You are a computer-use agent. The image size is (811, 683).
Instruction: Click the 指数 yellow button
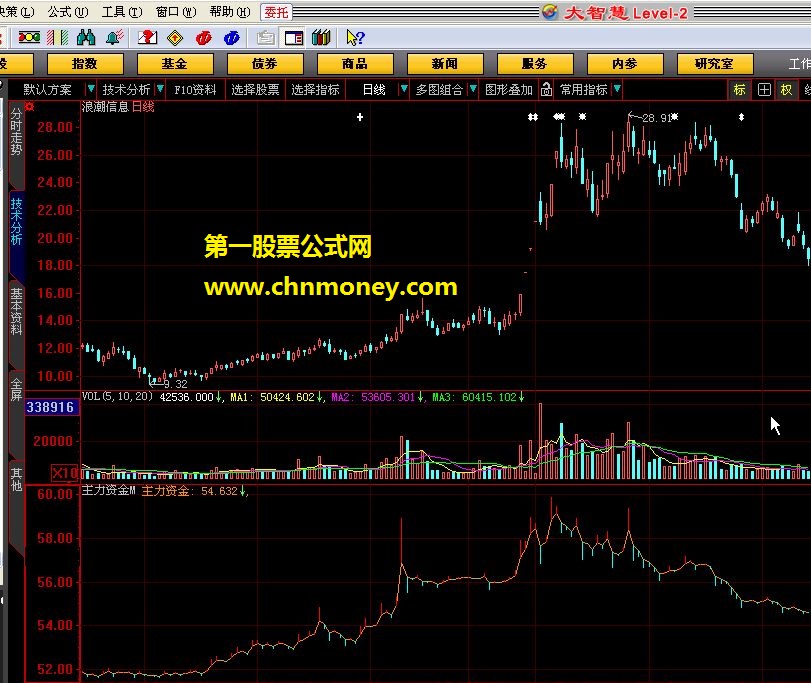click(x=85, y=64)
